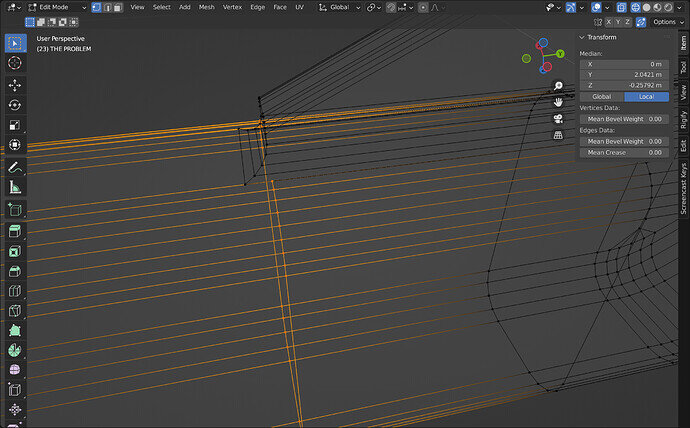Activate the Move tool
Screen dimensions: 690x428
click(x=15, y=85)
